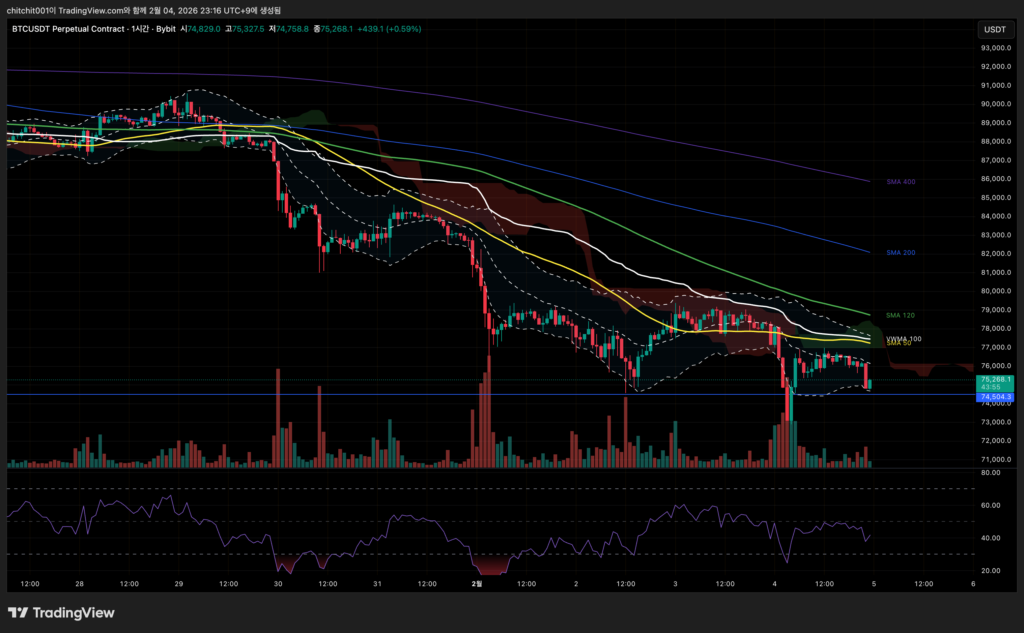Image resolution: width=1024 pixels, height=633 pixels.
Task: Click the TradingView logo icon
Action: click(18, 612)
